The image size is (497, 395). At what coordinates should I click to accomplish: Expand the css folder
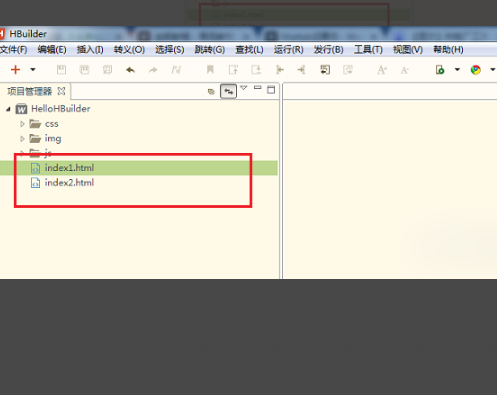(x=22, y=124)
